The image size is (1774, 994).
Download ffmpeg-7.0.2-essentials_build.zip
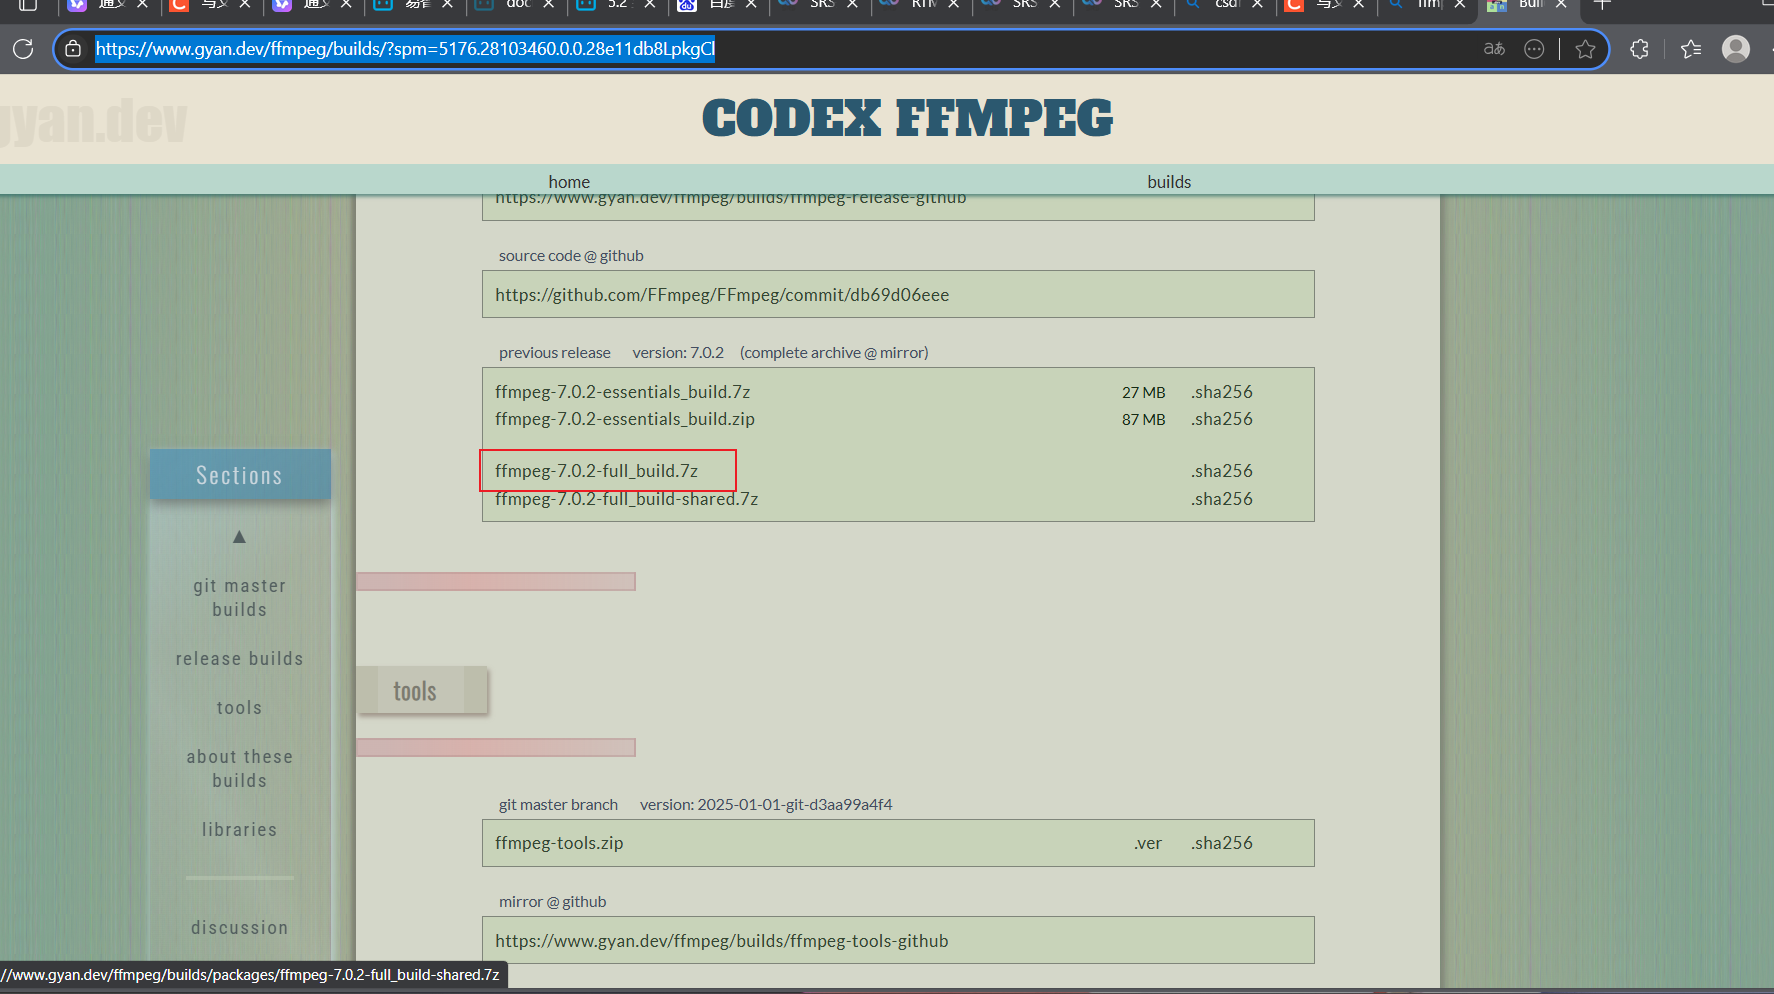click(x=624, y=419)
